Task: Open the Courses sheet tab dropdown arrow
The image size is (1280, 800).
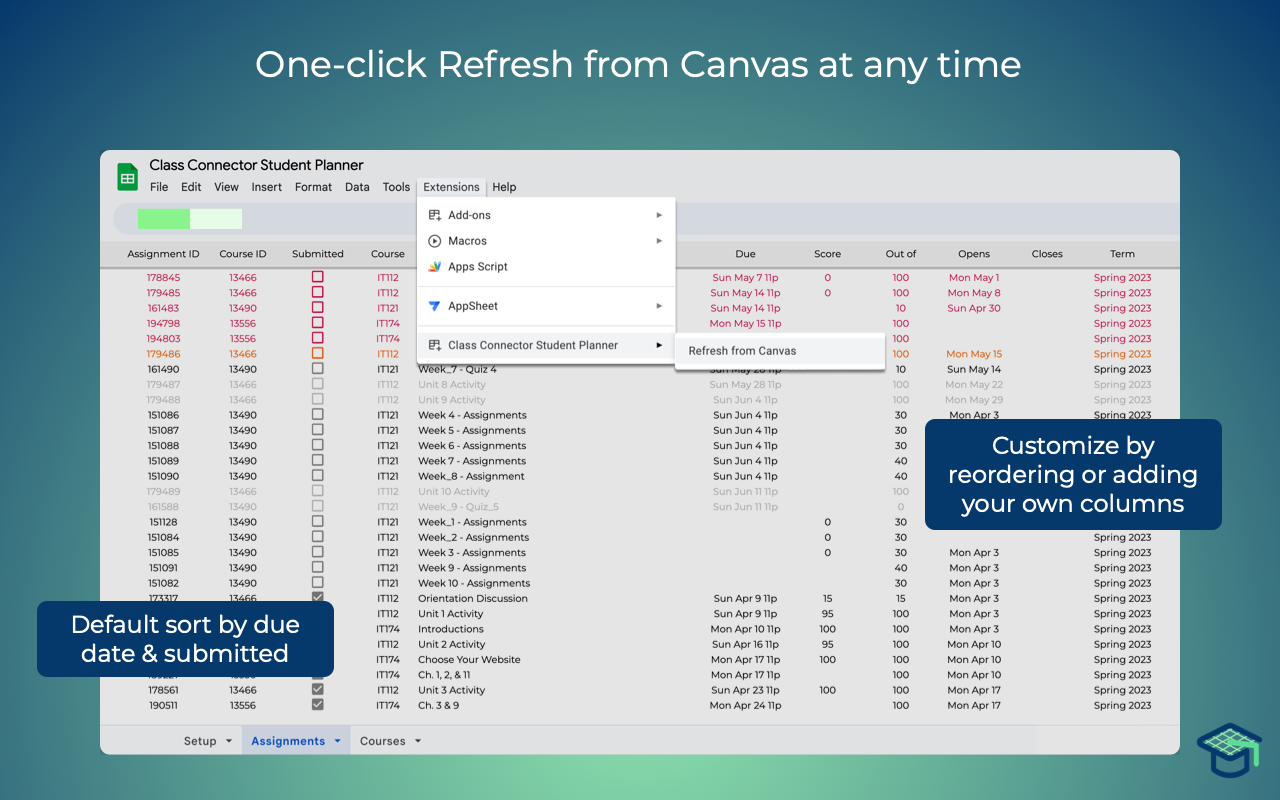Action: coord(418,741)
